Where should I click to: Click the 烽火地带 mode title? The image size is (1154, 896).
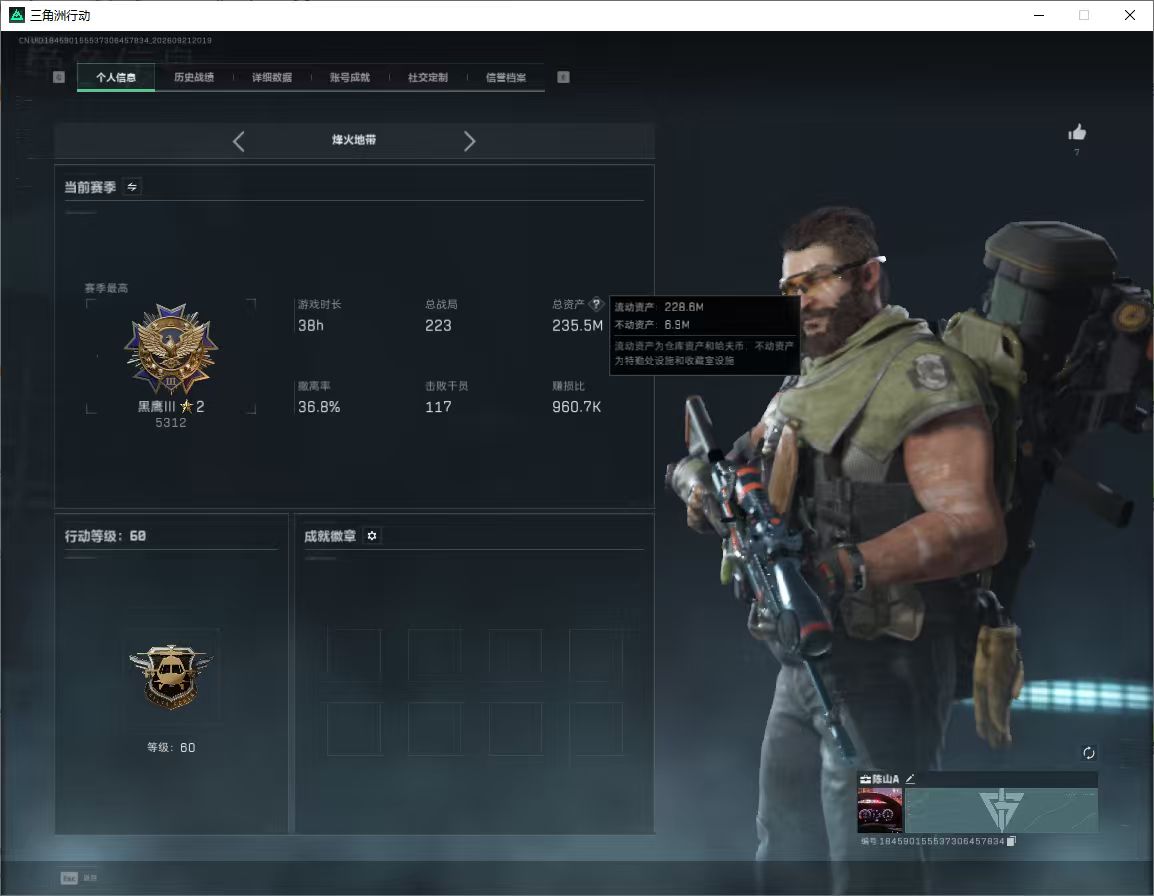[353, 140]
